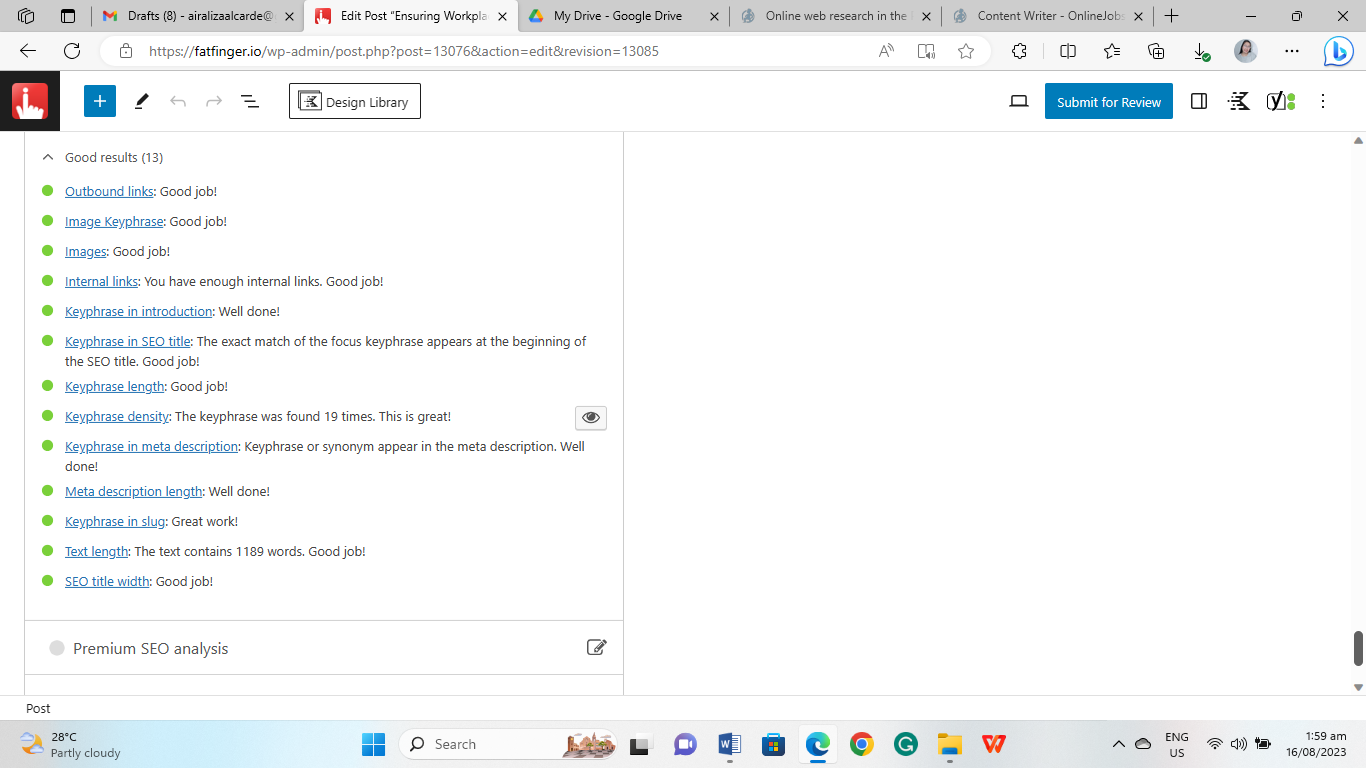Open the Favorites list icon
Viewport: 1366px width, 768px height.
(x=1112, y=51)
